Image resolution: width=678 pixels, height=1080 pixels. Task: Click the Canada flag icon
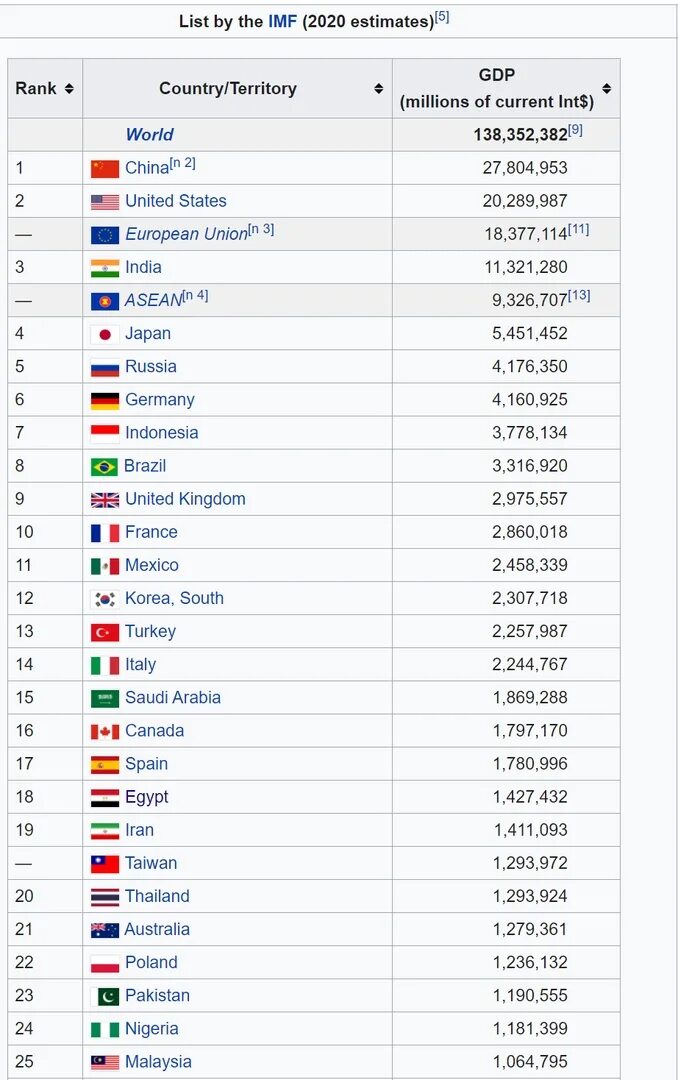point(105,731)
